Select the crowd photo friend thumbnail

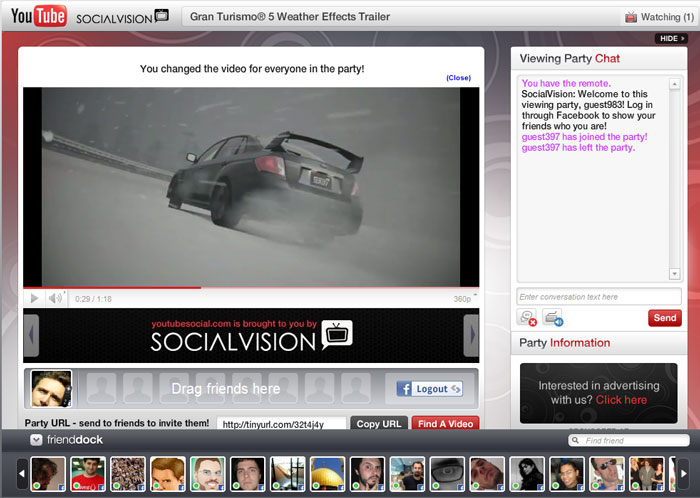128,474
